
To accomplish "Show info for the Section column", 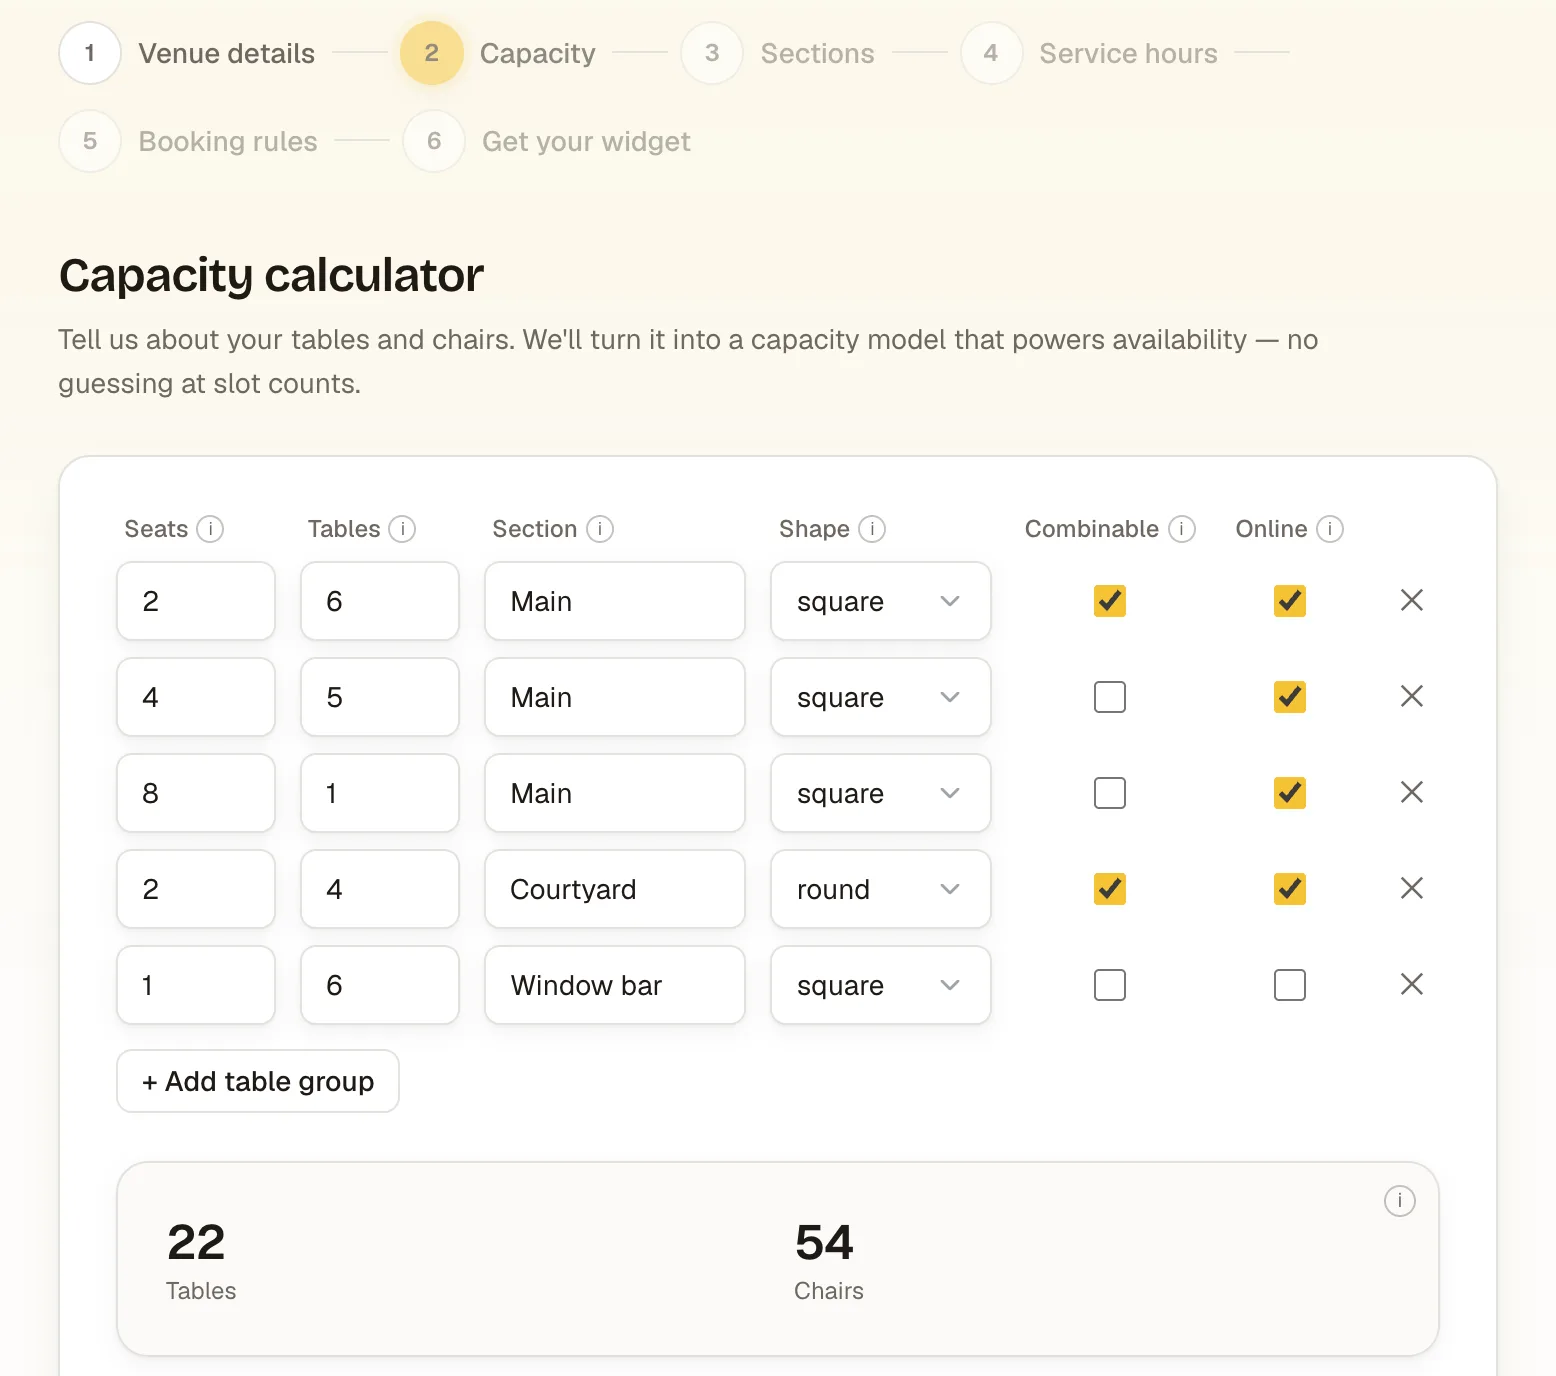I will [x=600, y=529].
